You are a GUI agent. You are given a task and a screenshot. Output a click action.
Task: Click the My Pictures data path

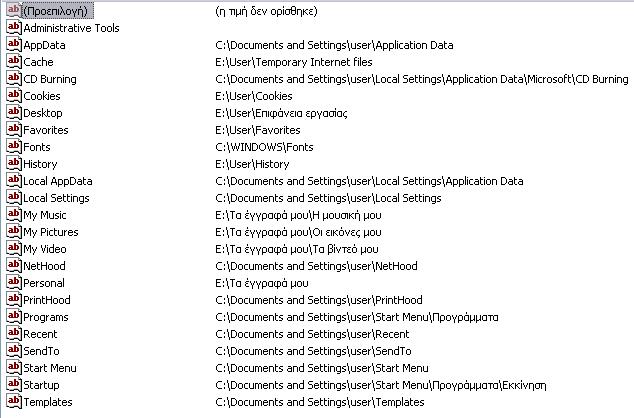click(x=298, y=232)
